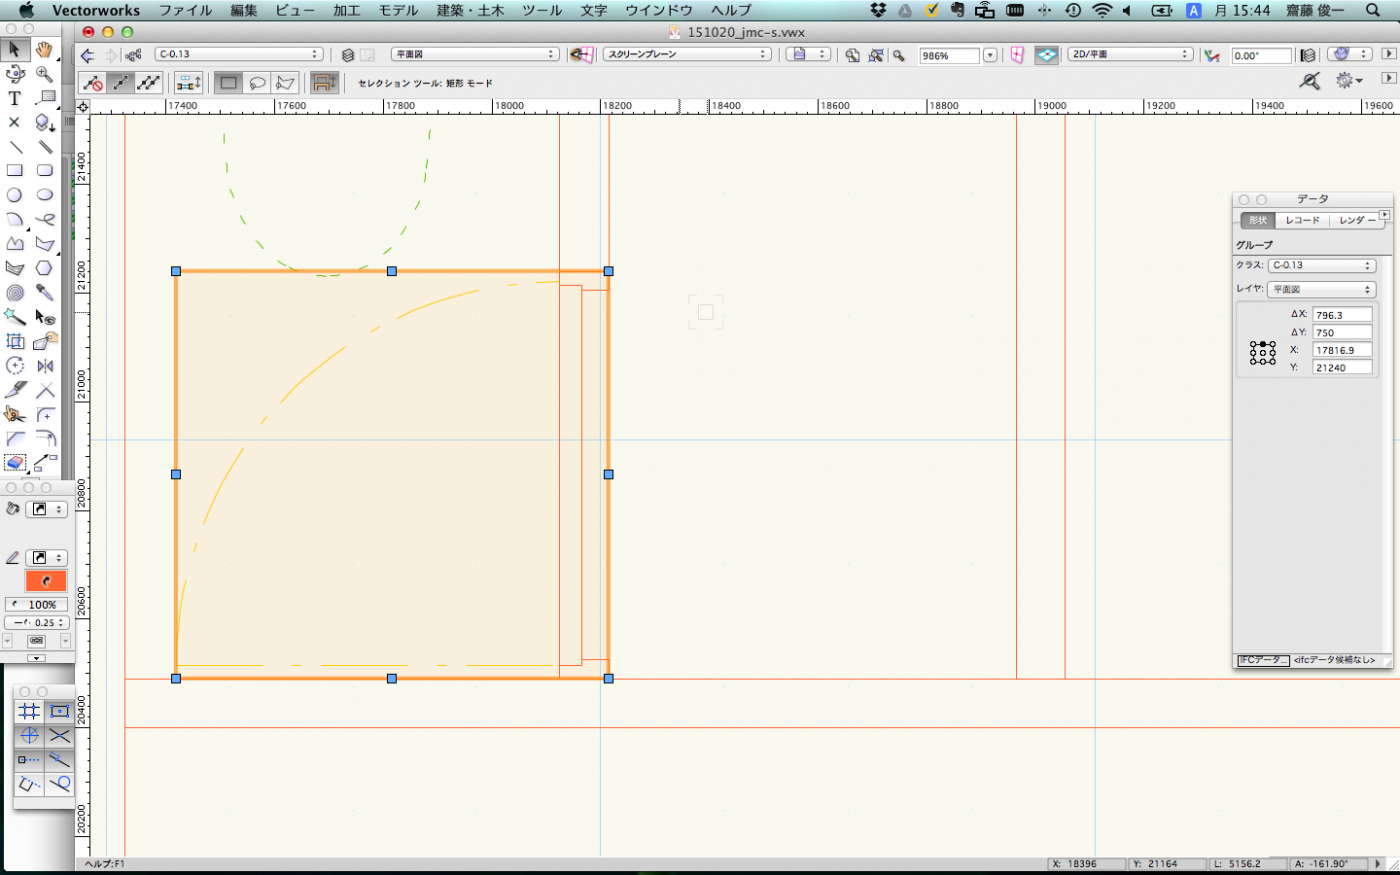Viewport: 1400px width, 875px height.
Task: Enable lasso selection mode
Action: pos(257,83)
